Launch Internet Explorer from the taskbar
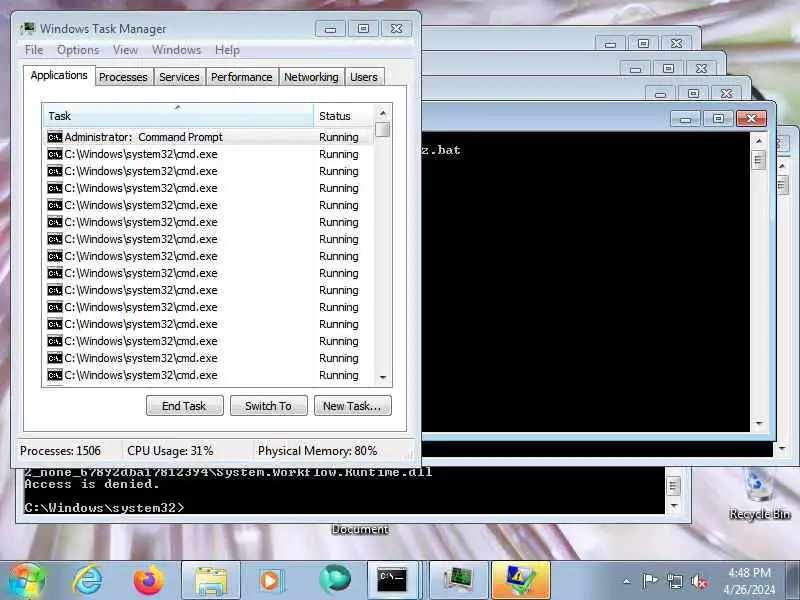 coord(88,580)
